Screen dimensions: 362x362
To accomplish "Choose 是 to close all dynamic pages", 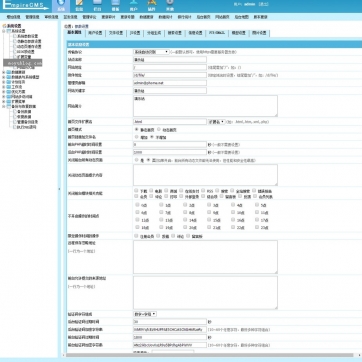I will pos(136,160).
